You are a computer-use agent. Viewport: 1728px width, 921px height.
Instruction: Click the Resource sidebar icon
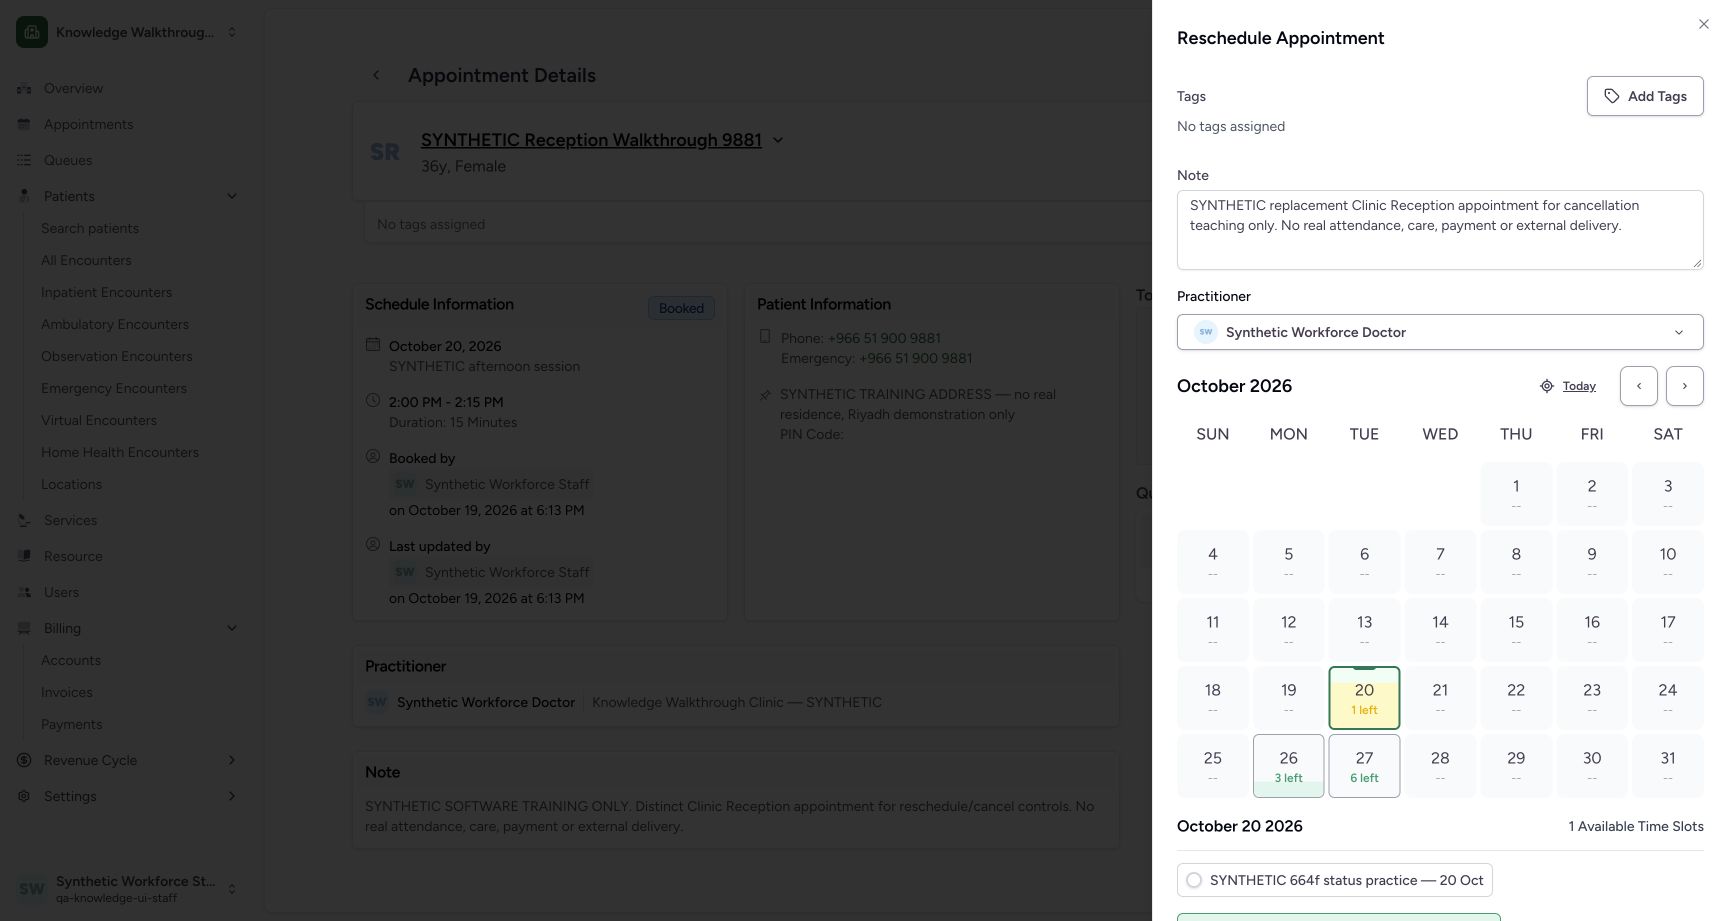pyautogui.click(x=24, y=556)
